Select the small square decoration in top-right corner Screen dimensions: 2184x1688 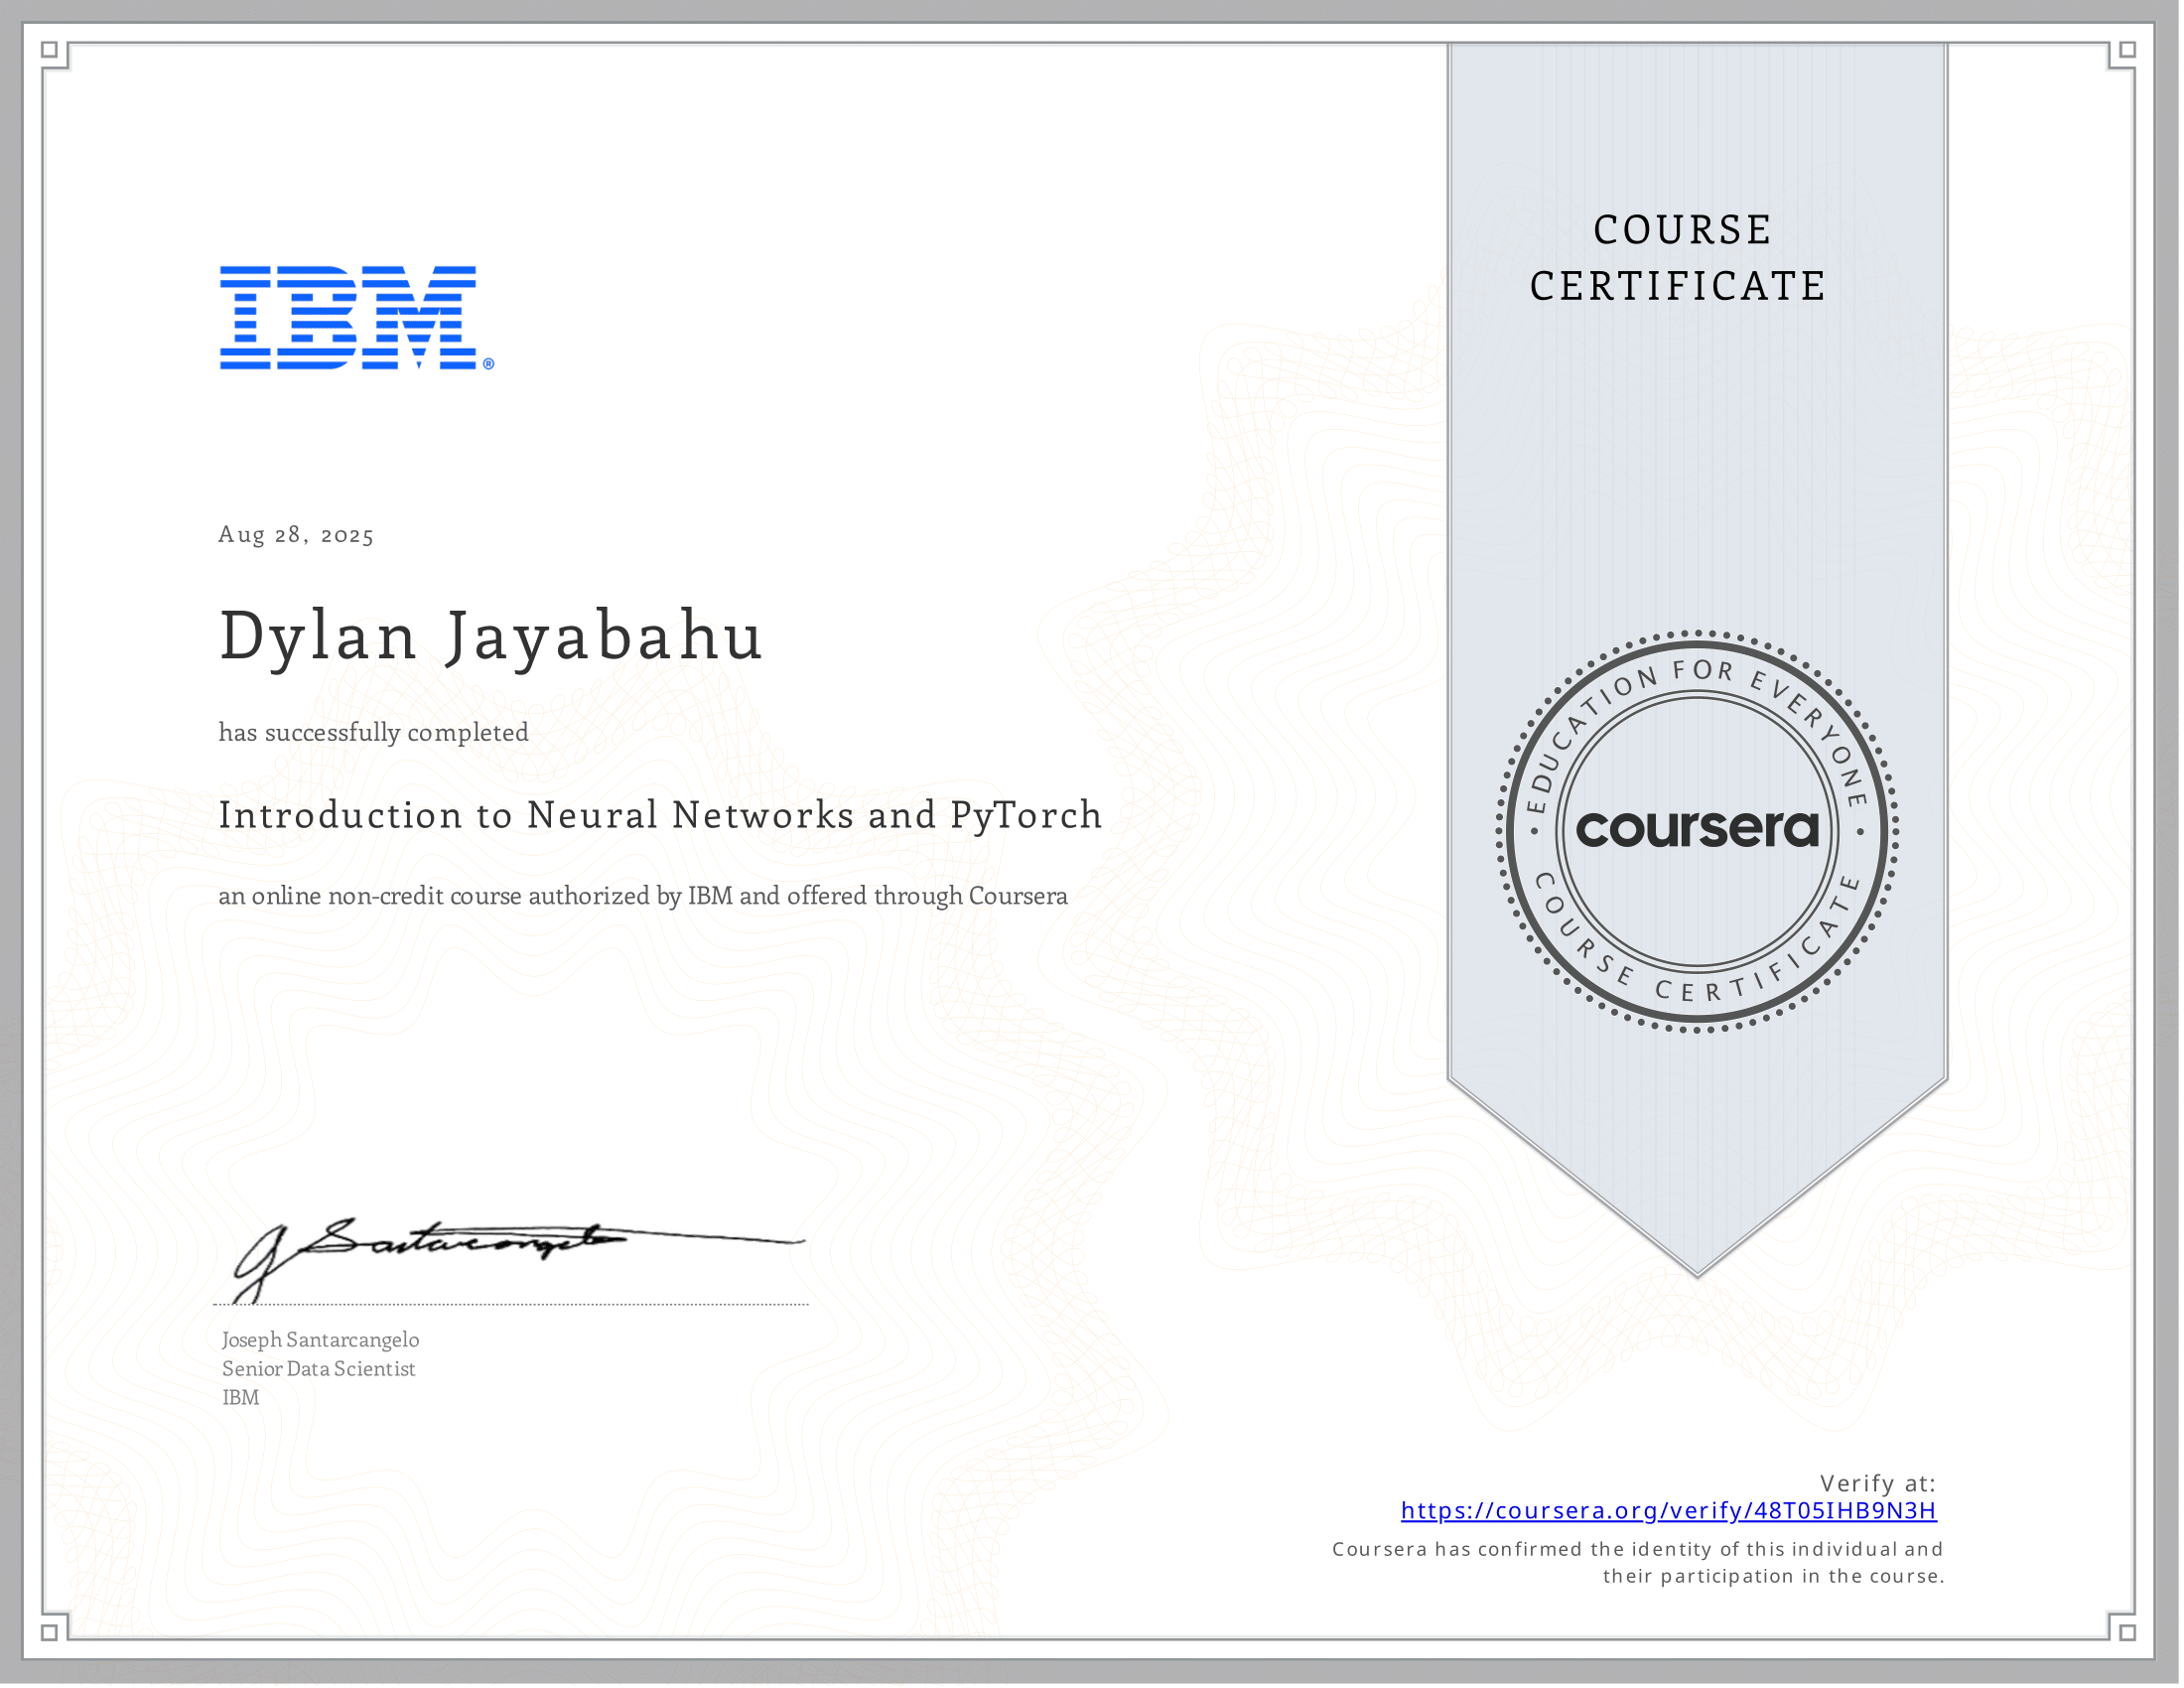coord(2128,52)
